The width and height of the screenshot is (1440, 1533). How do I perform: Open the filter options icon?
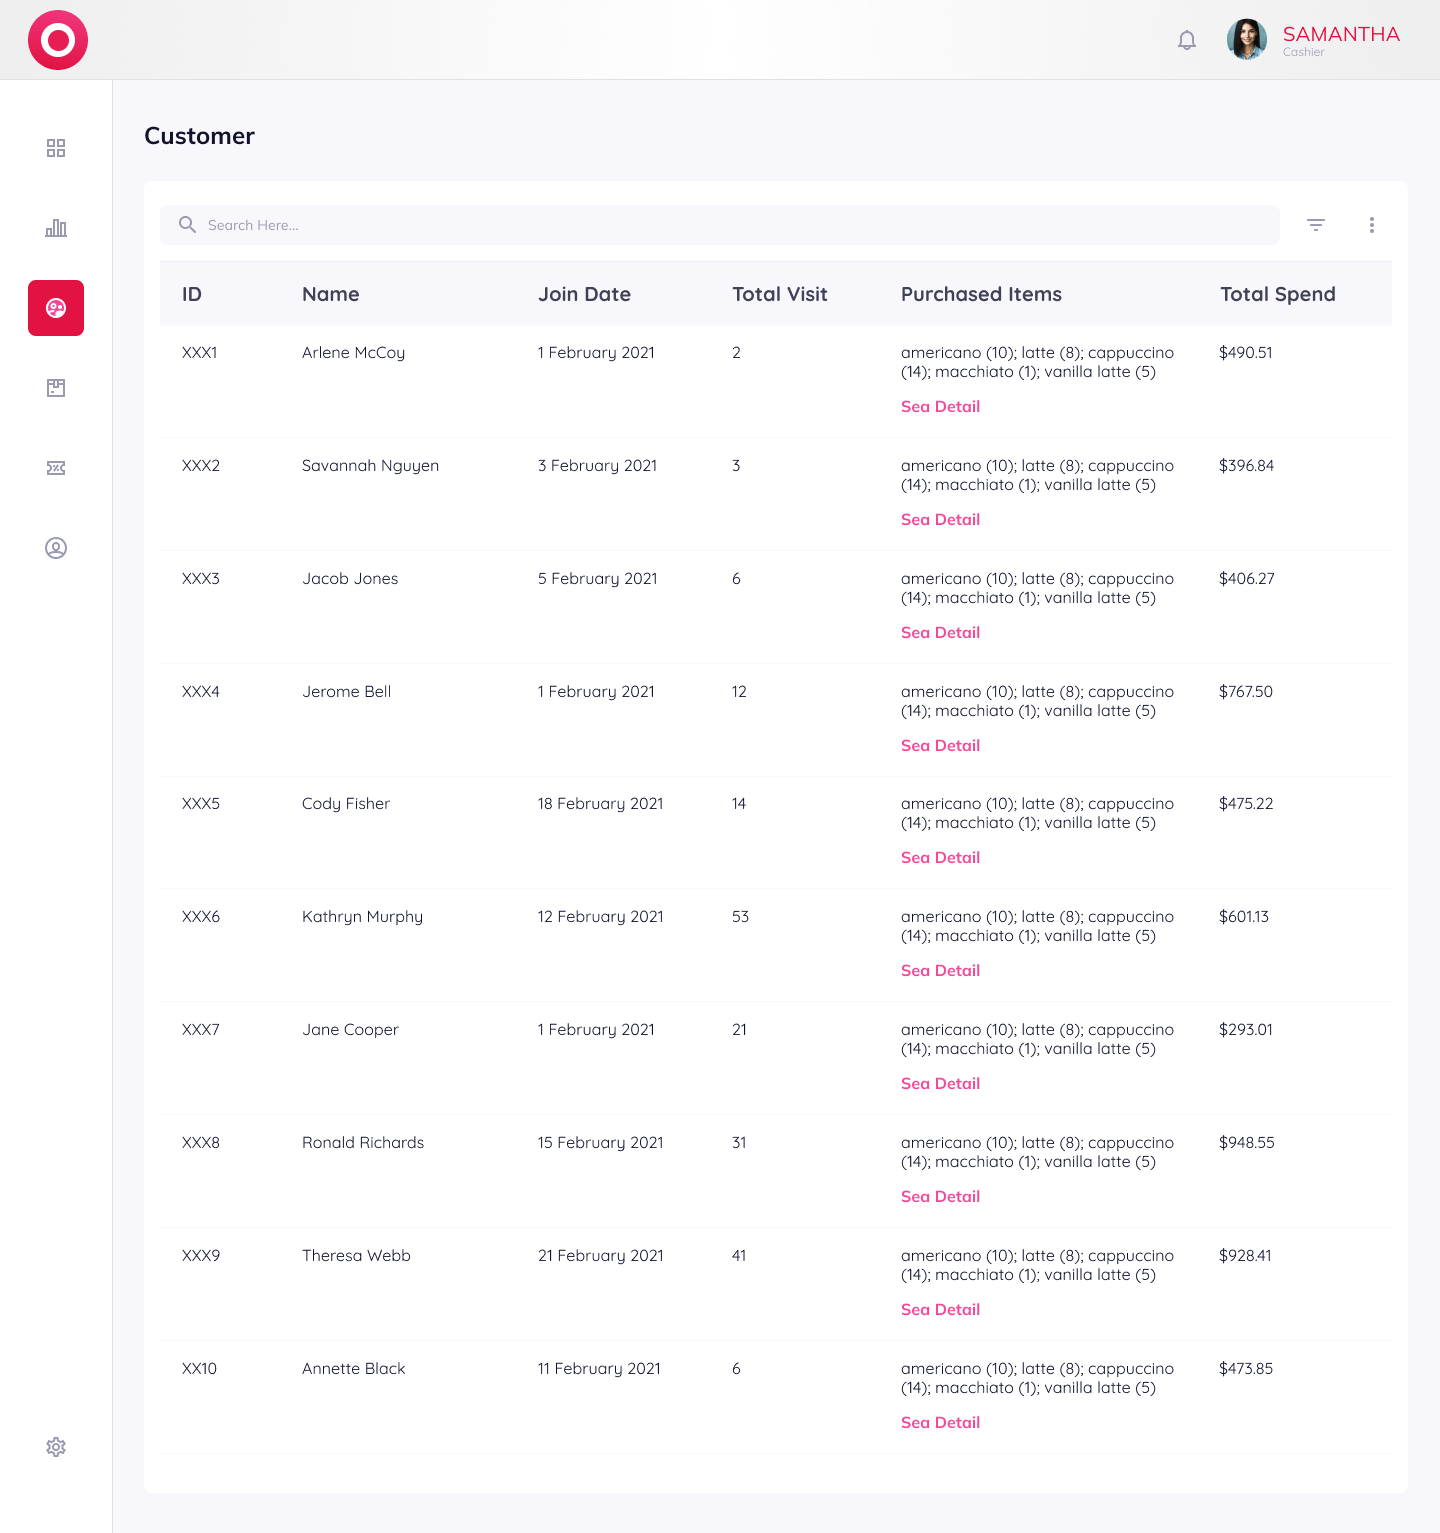1316,225
